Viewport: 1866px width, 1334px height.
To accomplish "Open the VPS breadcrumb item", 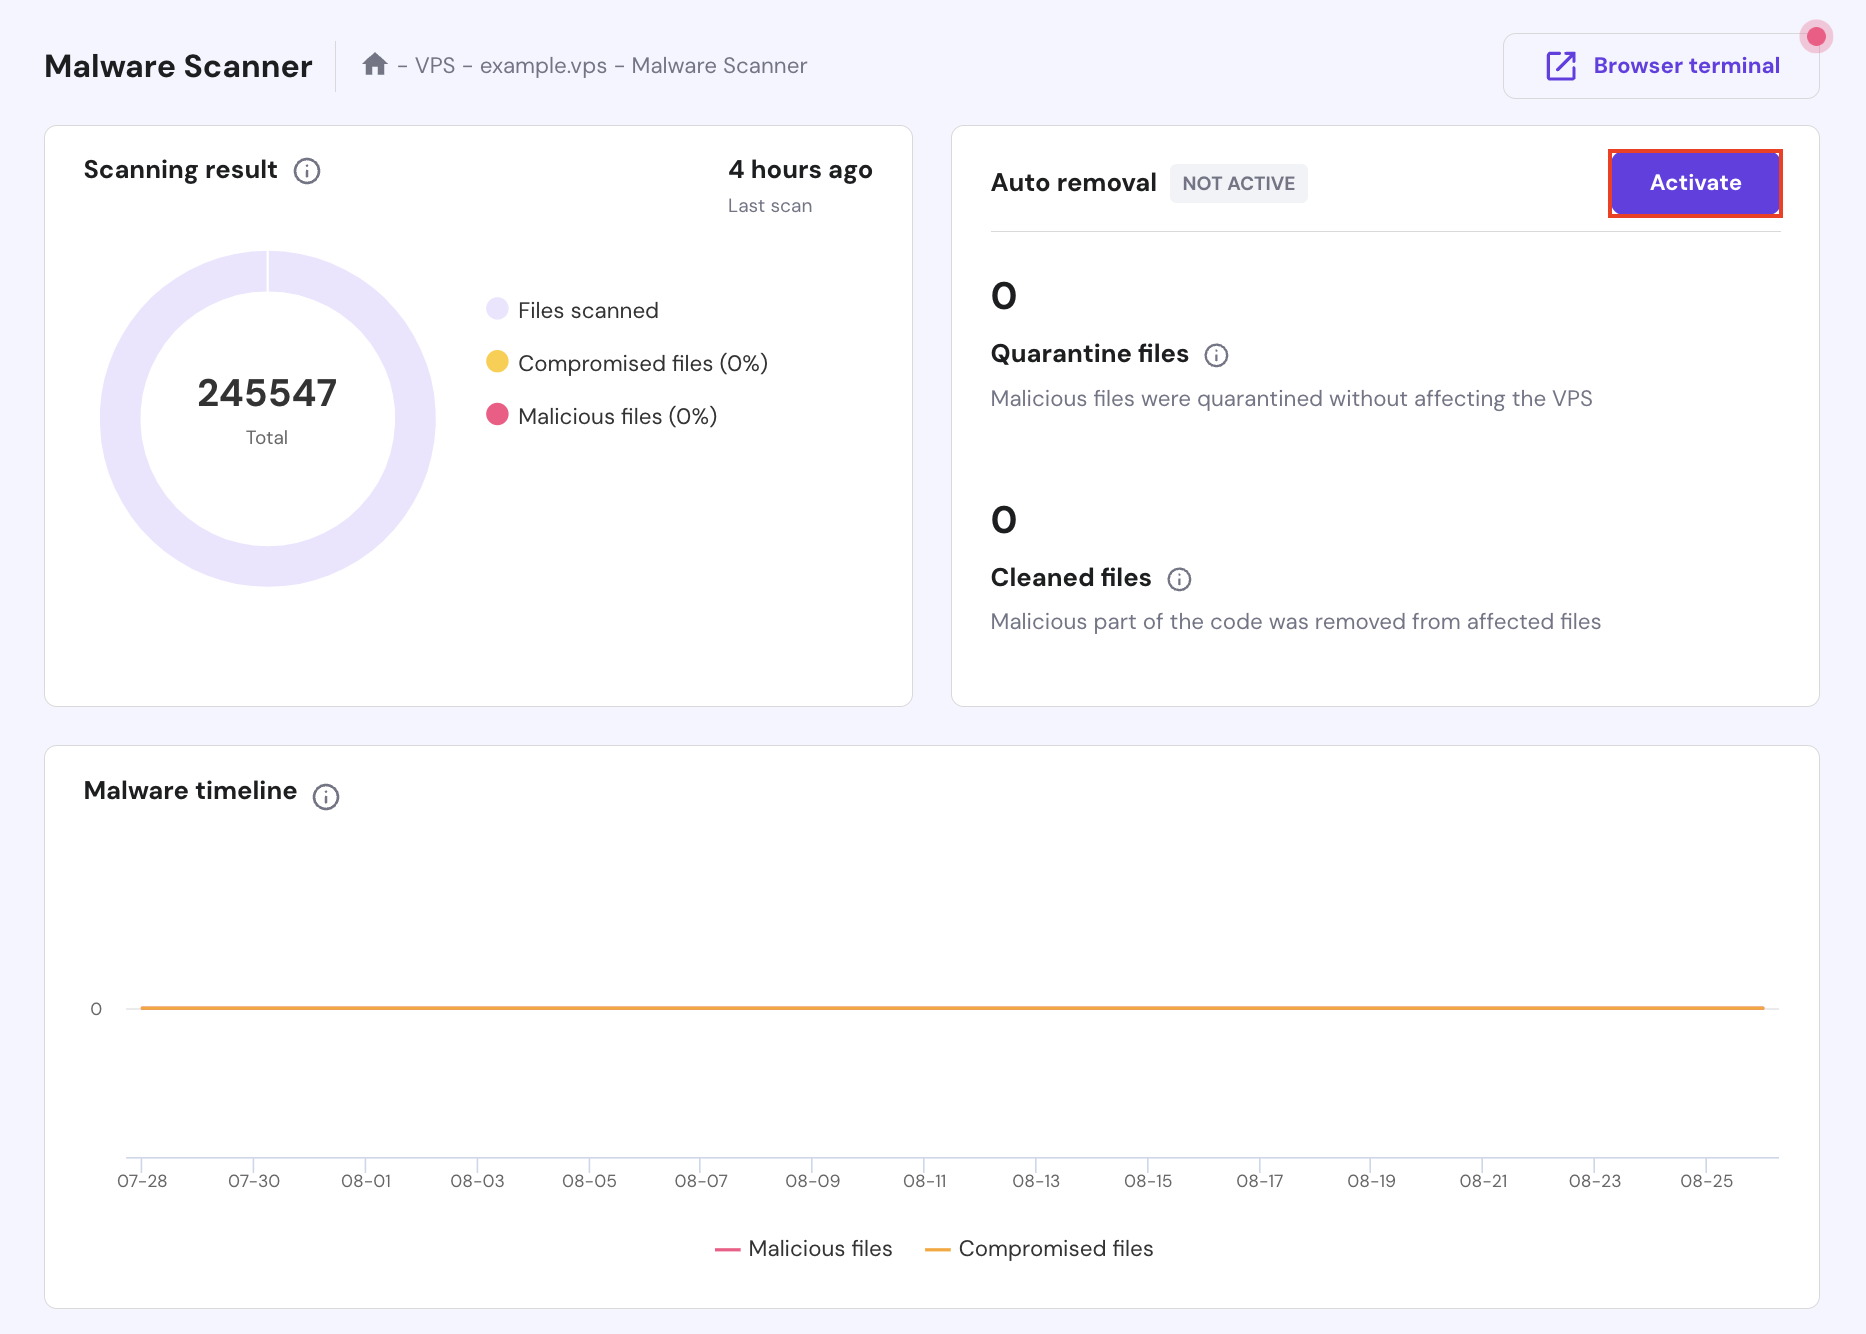I will click(438, 65).
